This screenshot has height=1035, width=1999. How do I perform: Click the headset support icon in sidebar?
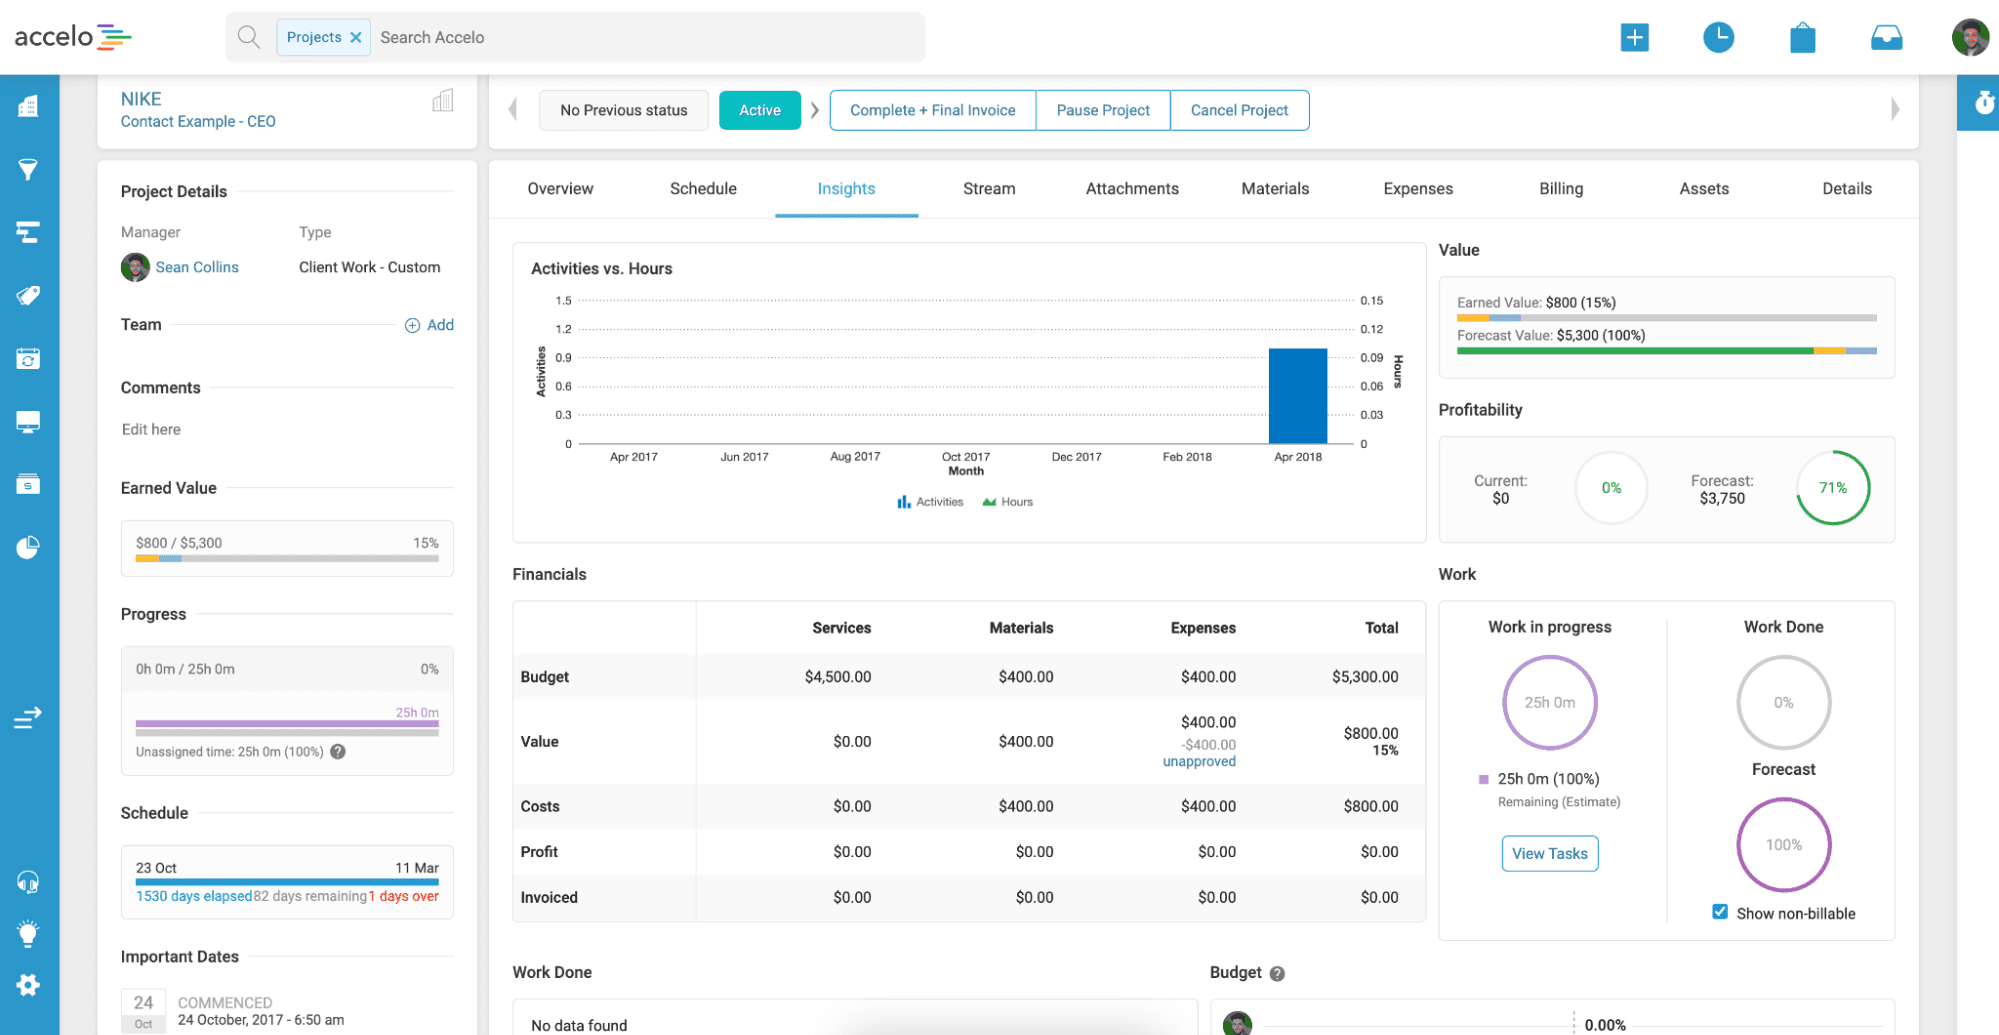click(x=28, y=881)
